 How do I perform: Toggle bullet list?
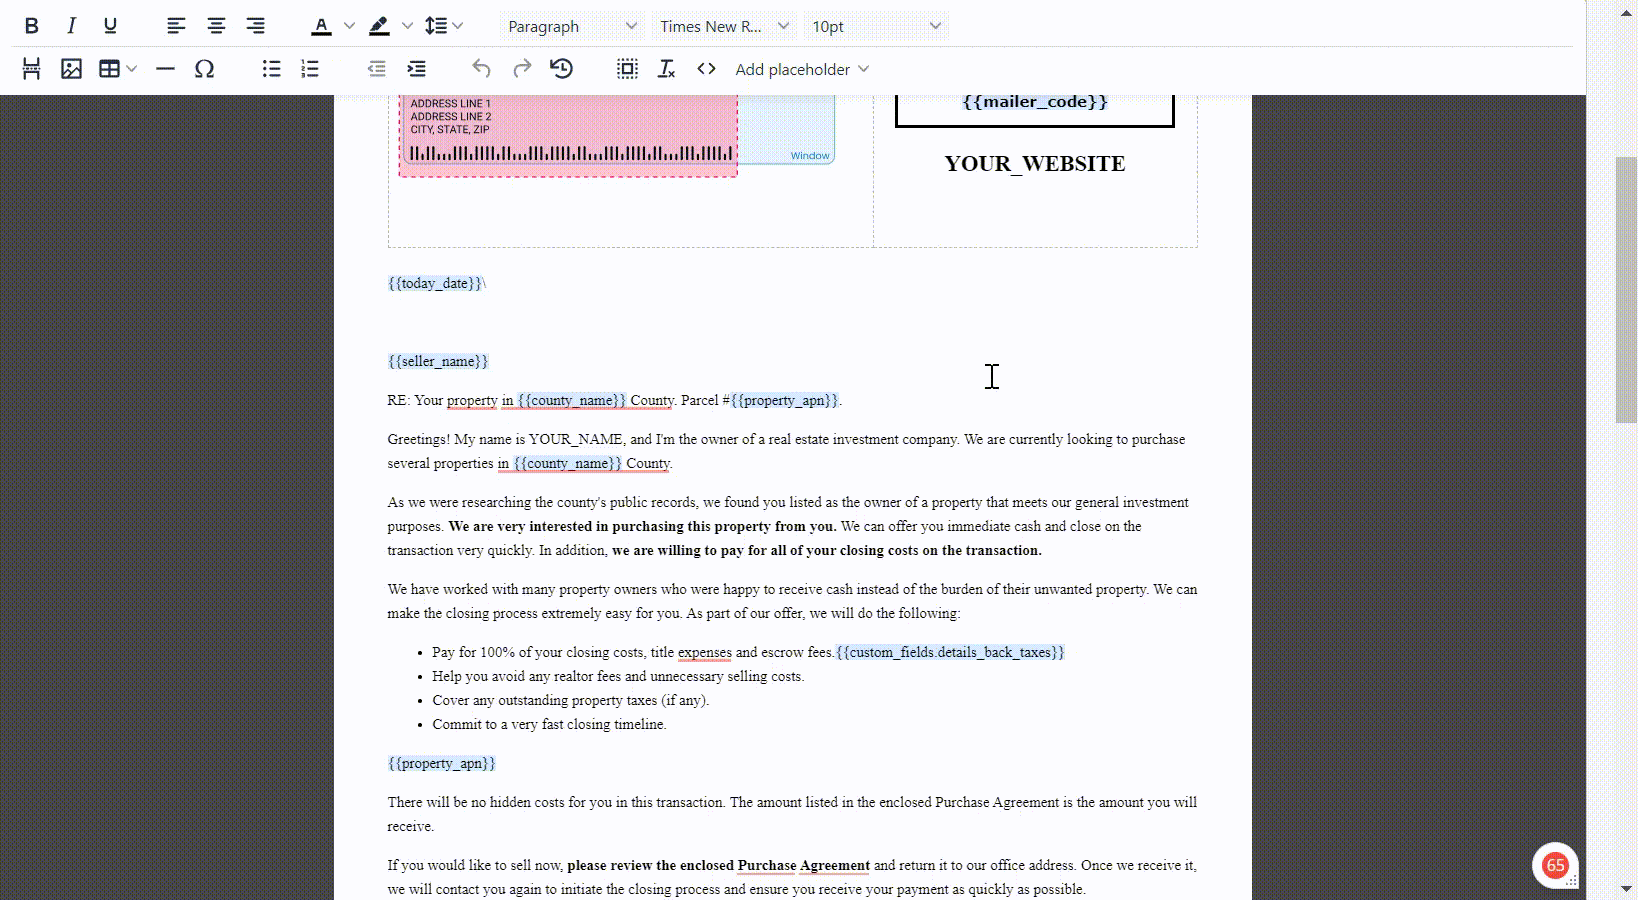[271, 69]
